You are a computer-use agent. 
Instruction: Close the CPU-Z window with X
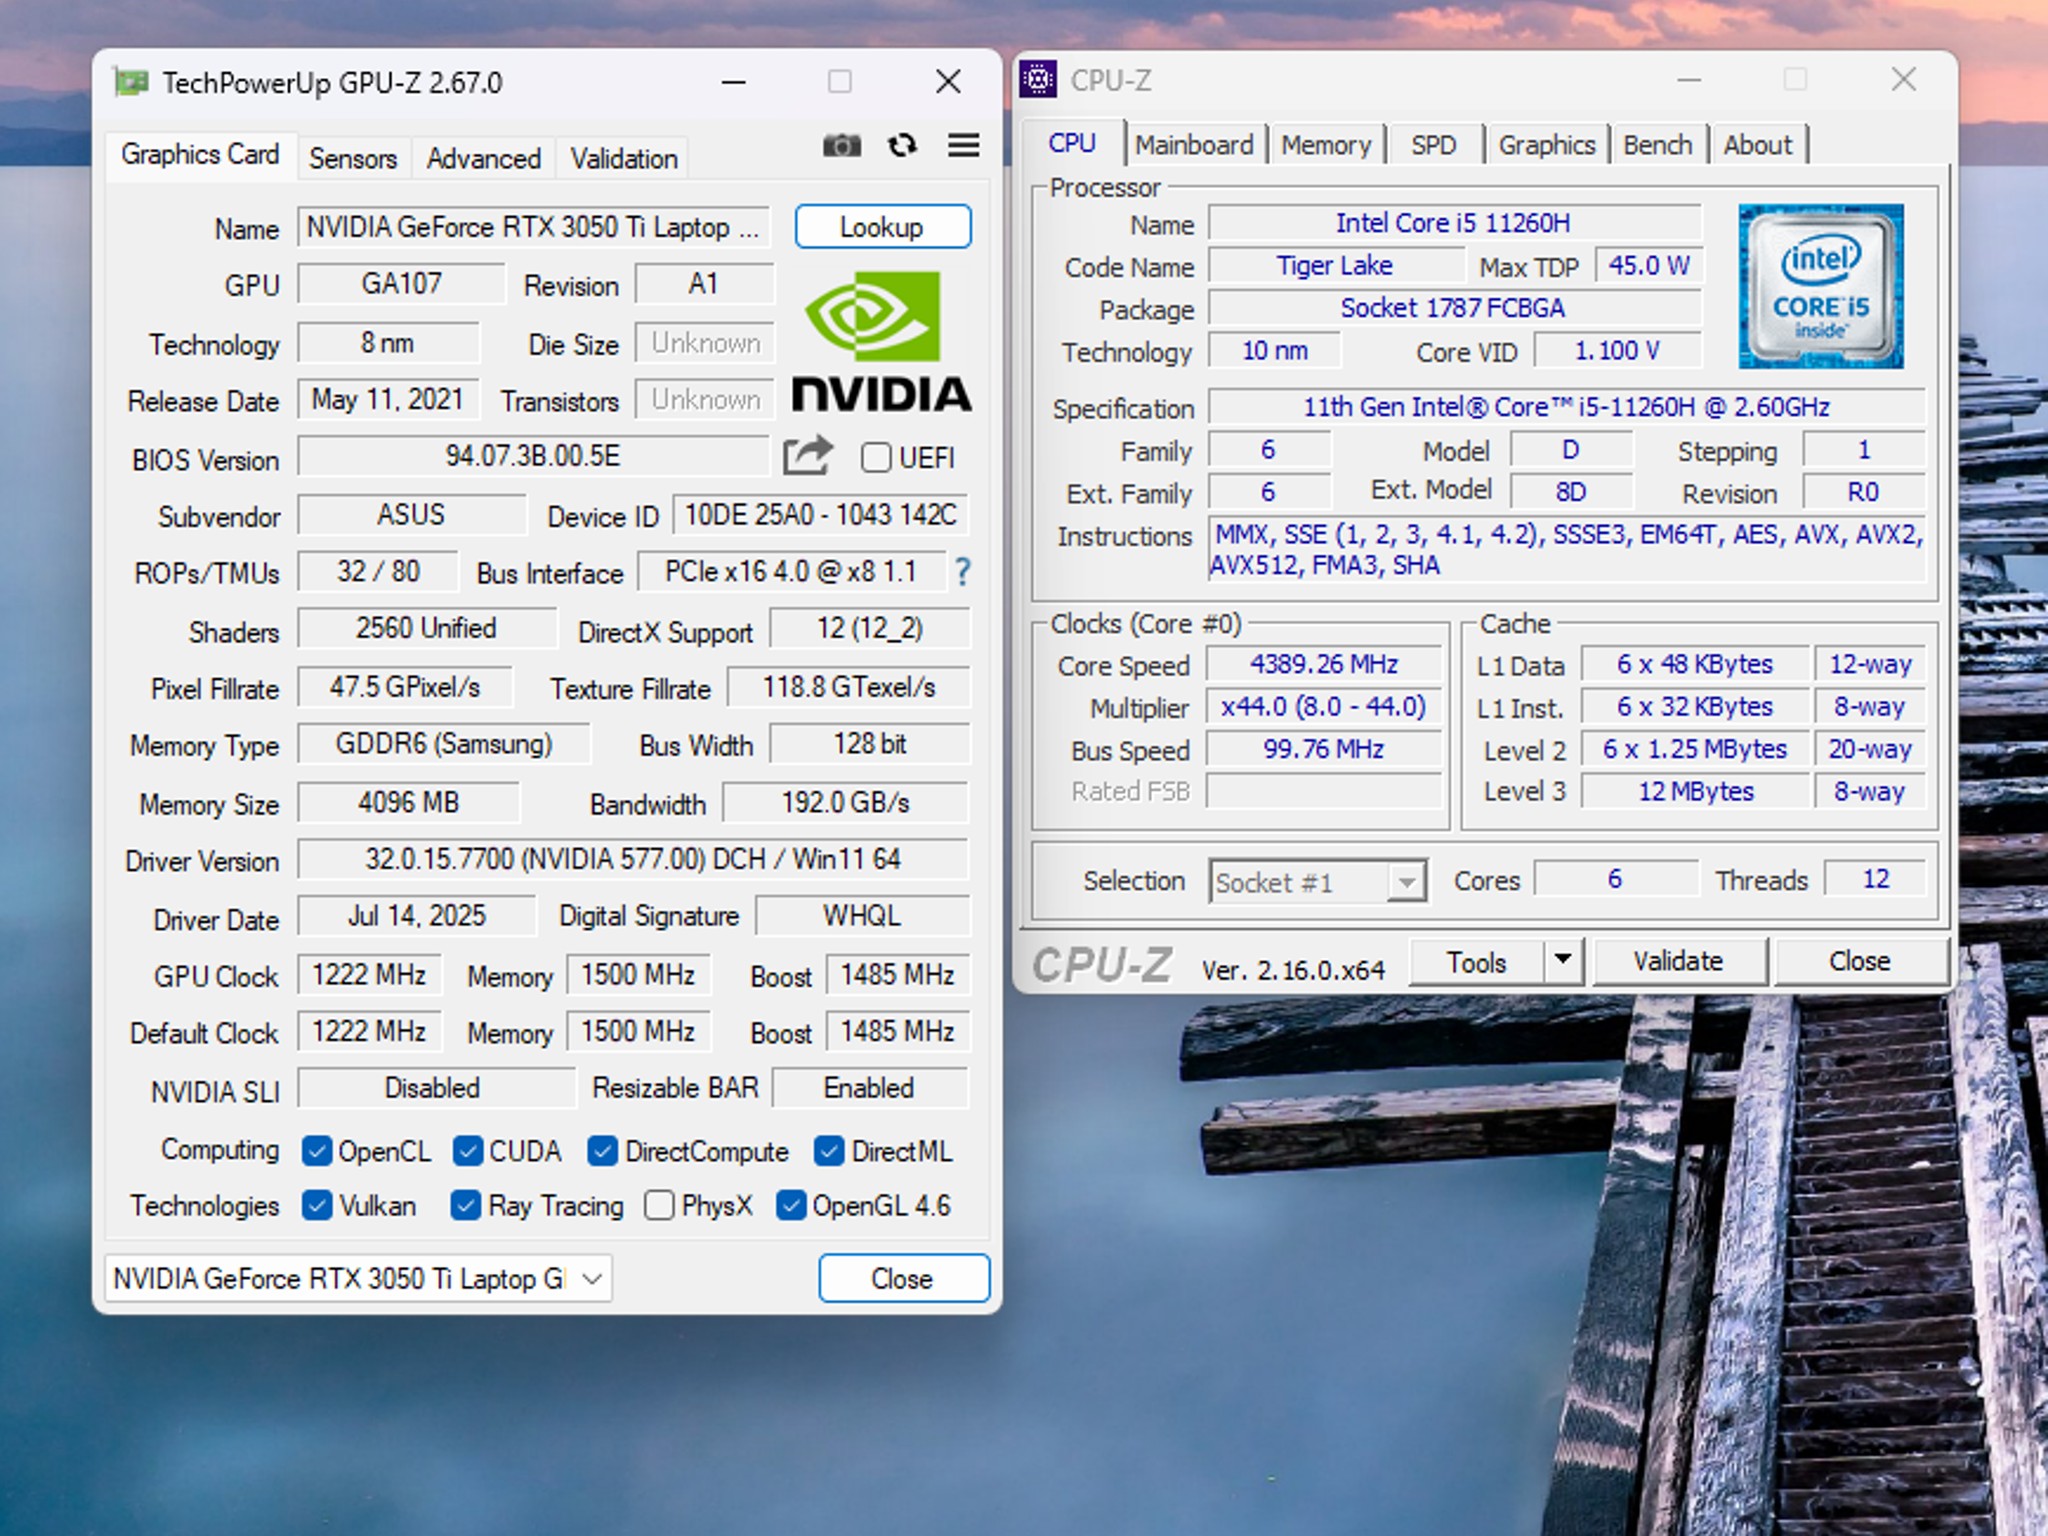[1904, 79]
